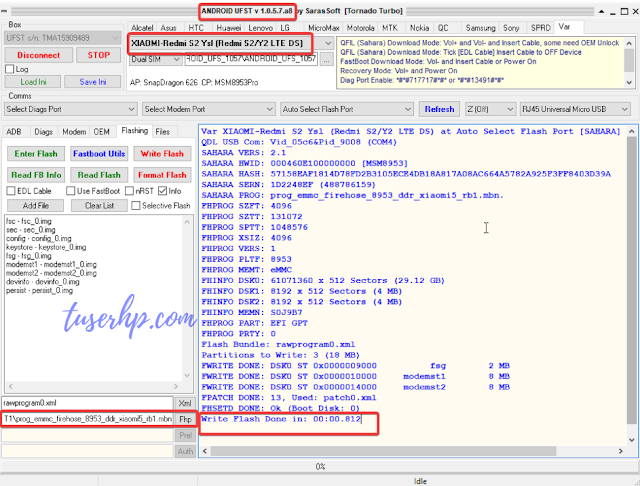The width and height of the screenshot is (640, 486).
Task: Click the log horizontal scrollbar
Action: pos(383,451)
